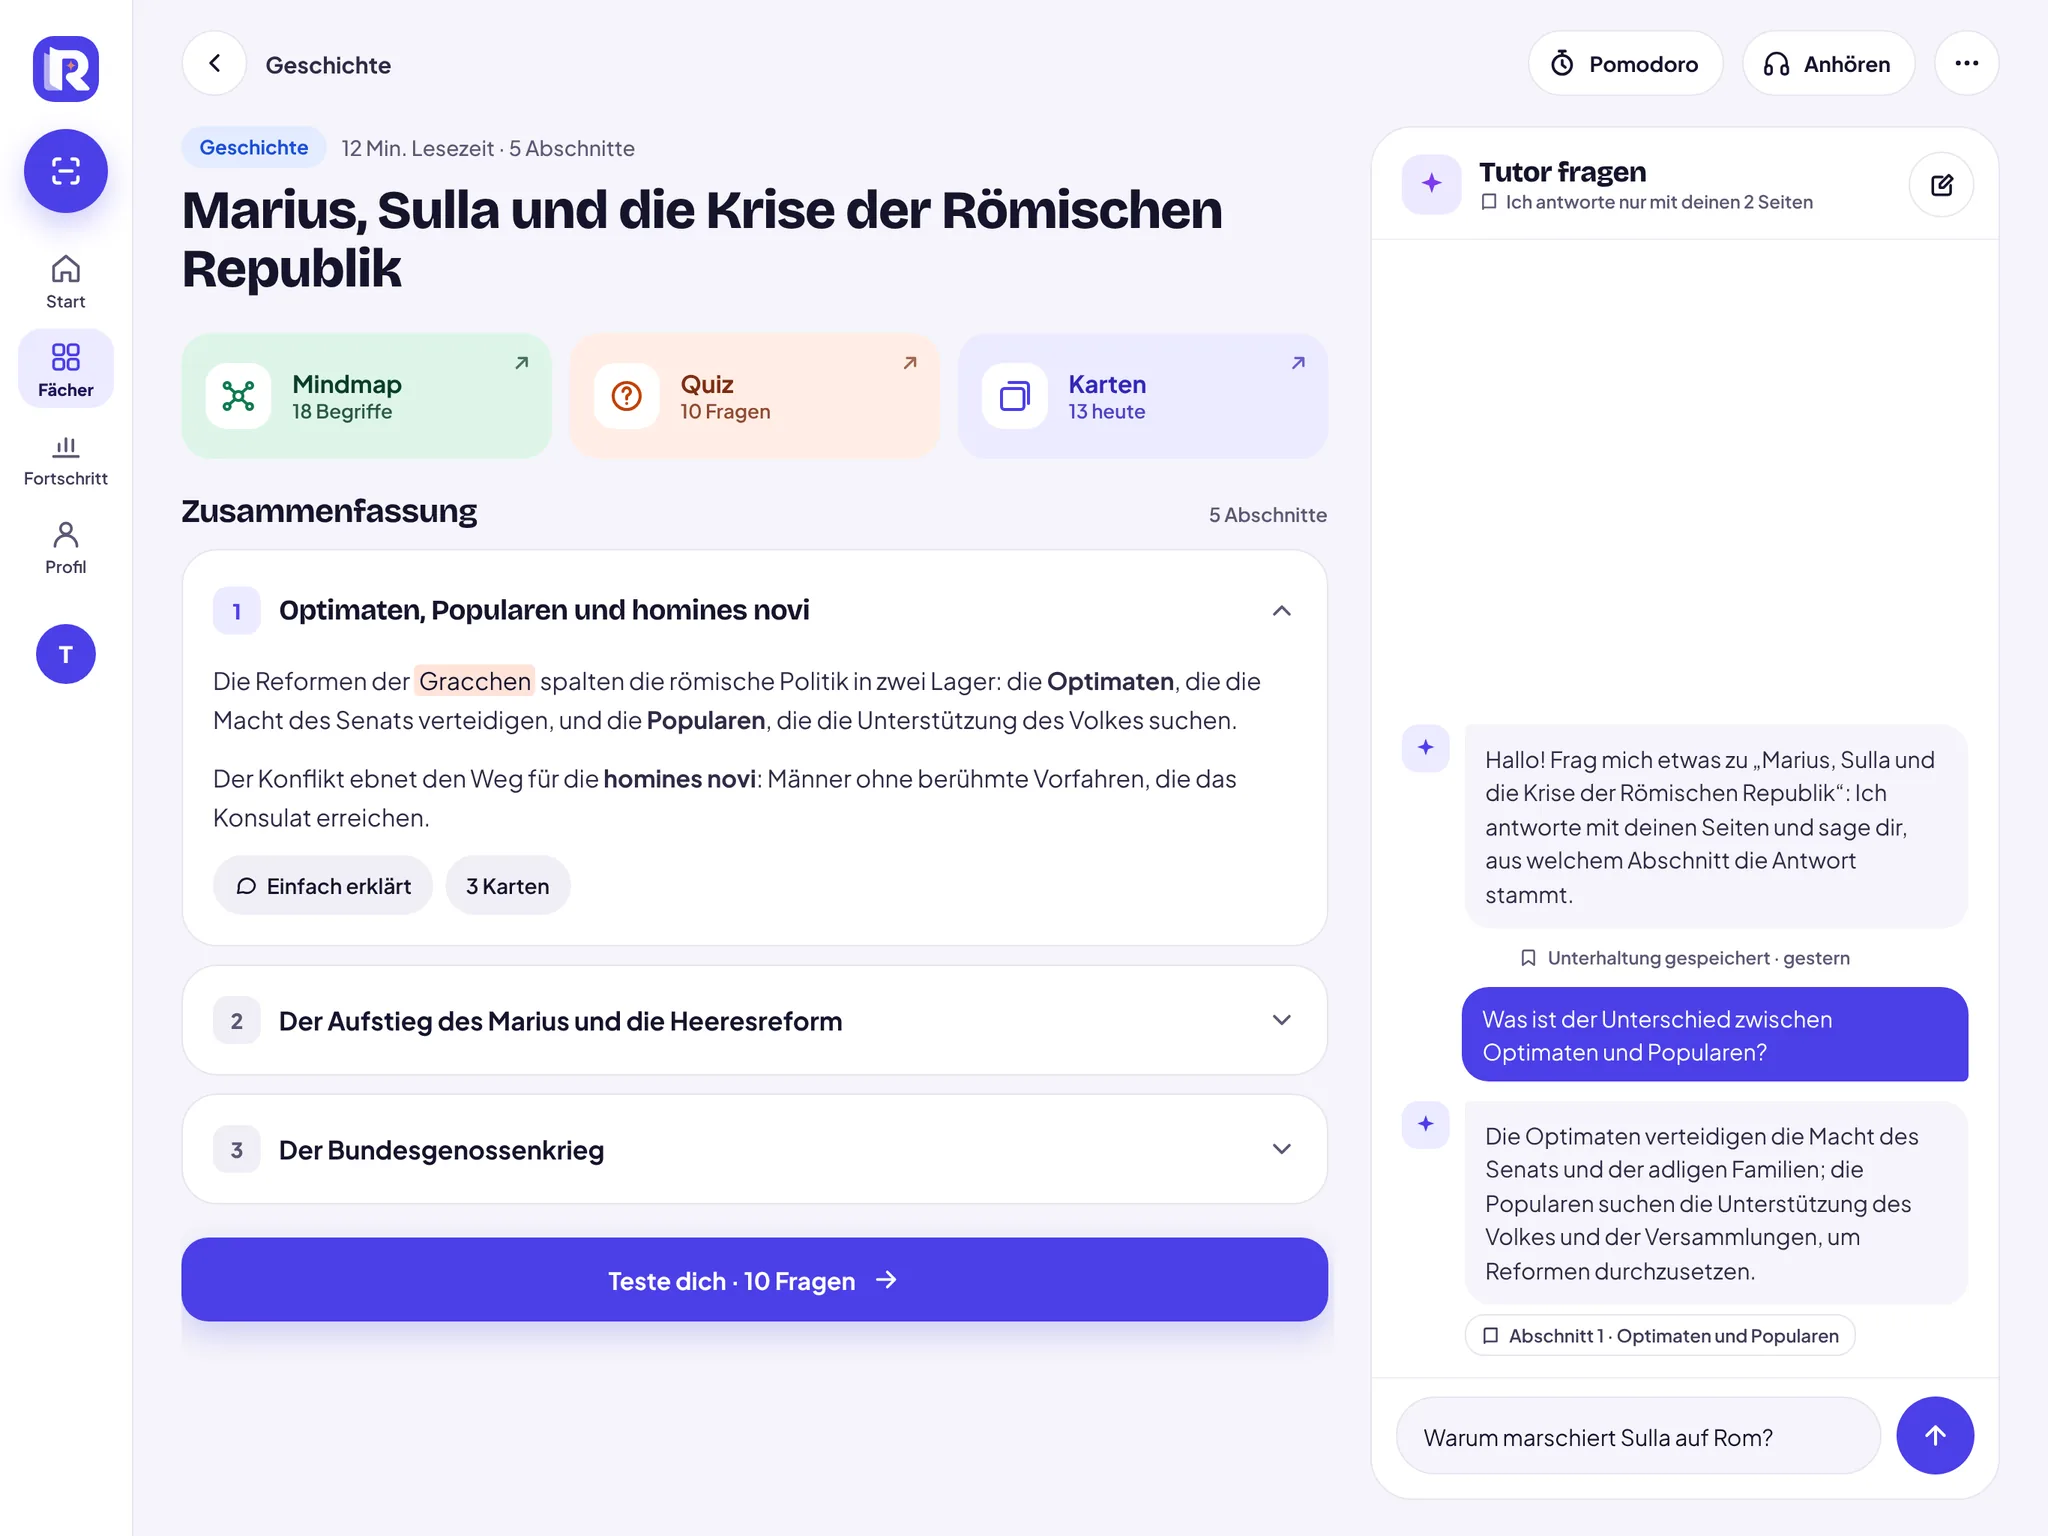This screenshot has width=2048, height=1536.
Task: Open the Fortschritt section
Action: pos(66,459)
